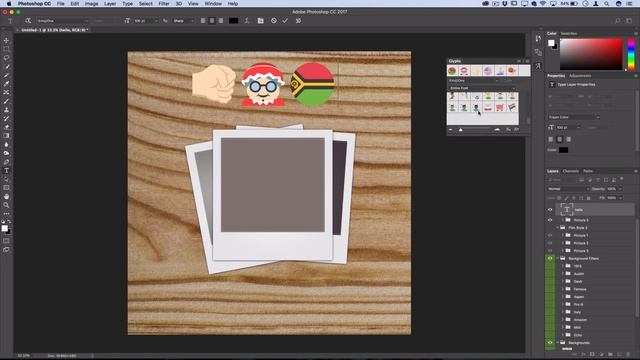Toggle visibility of Picture 2 group
The height and width of the screenshot is (360, 640).
pos(550,243)
